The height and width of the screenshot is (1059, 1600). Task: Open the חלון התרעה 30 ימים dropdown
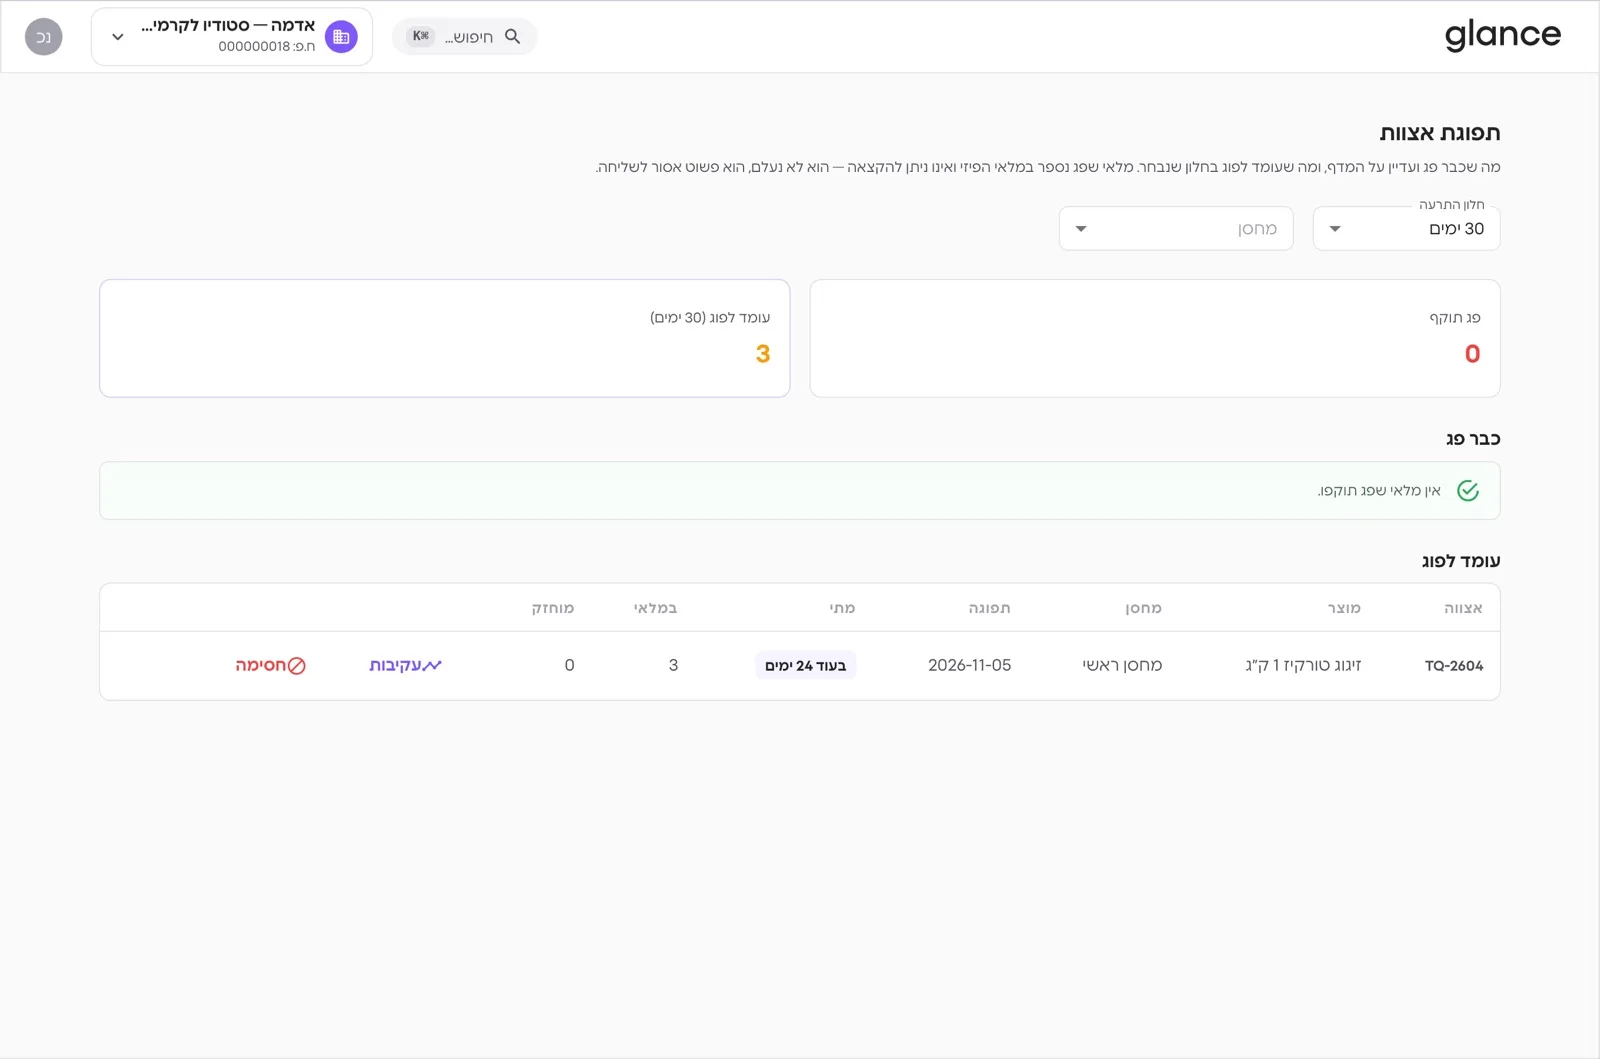coord(1406,229)
